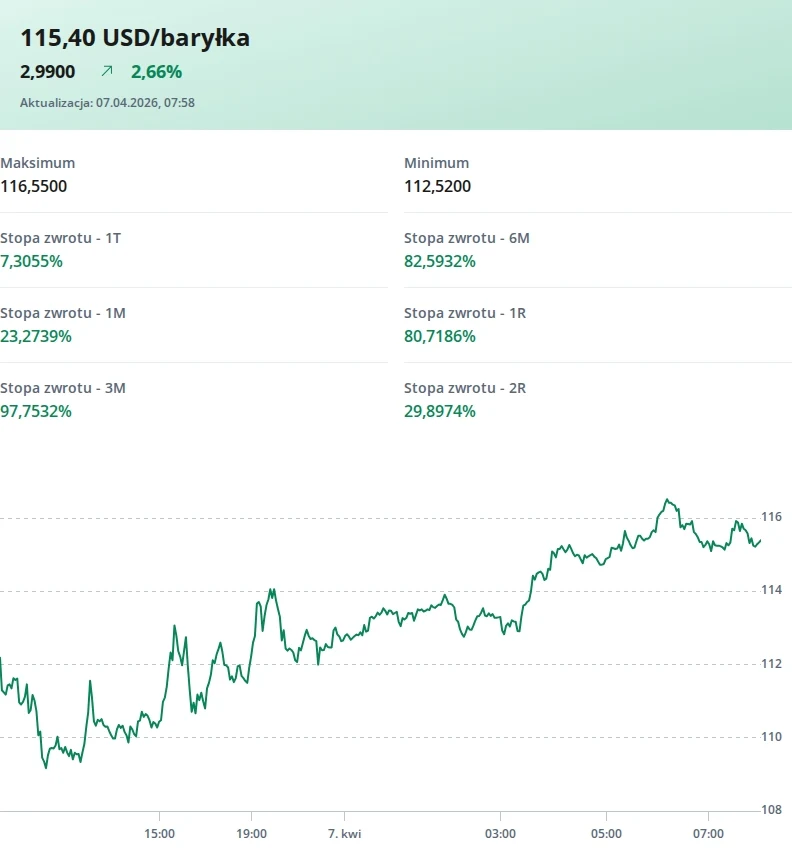Screen dimensions: 792x865
Task: Click the 19:00 time axis label
Action: pos(251,833)
